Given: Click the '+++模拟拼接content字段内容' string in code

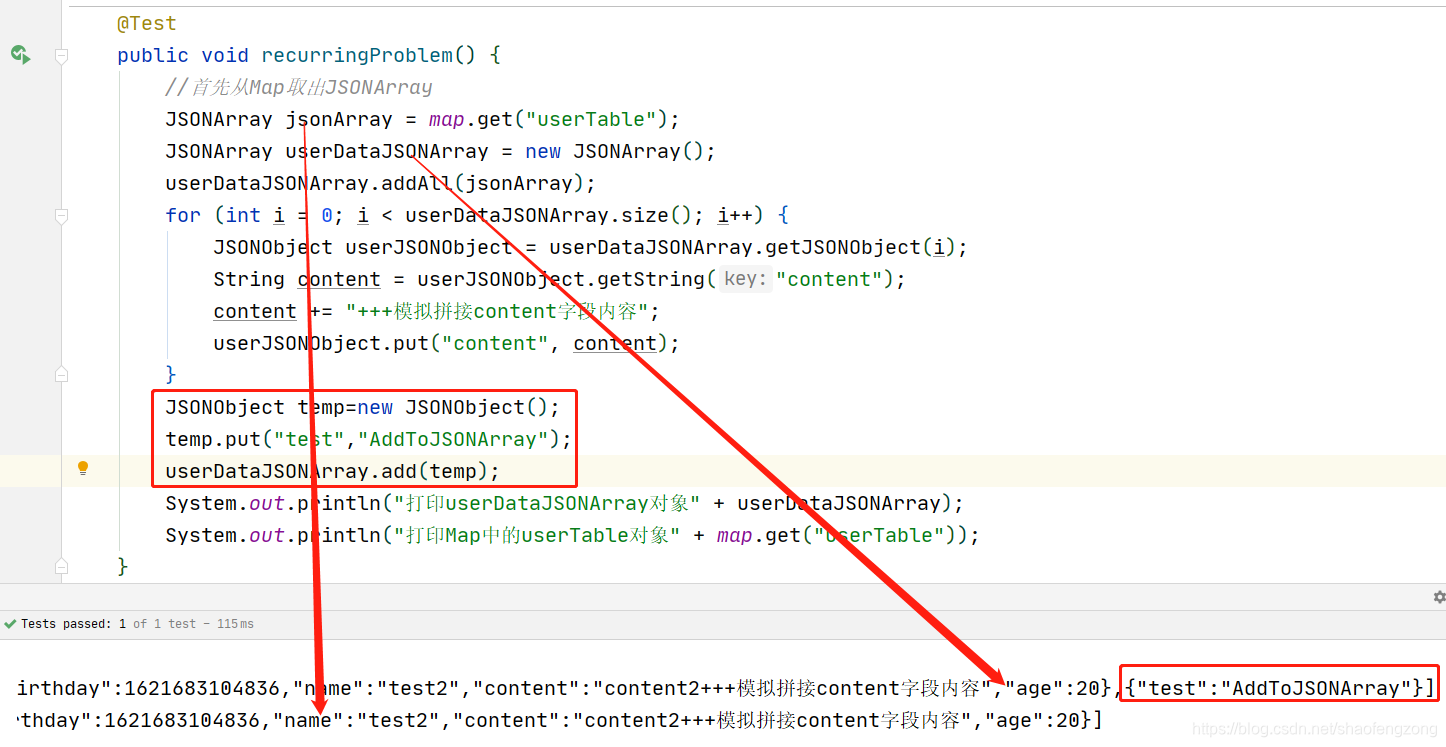Looking at the screenshot, I should pos(496,311).
